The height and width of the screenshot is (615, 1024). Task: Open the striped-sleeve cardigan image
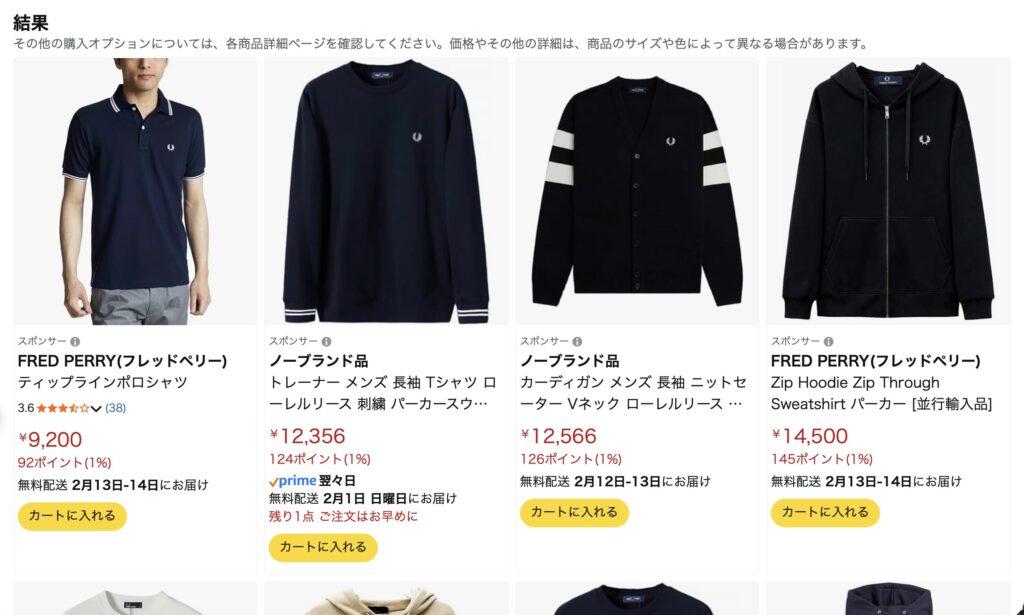(637, 191)
